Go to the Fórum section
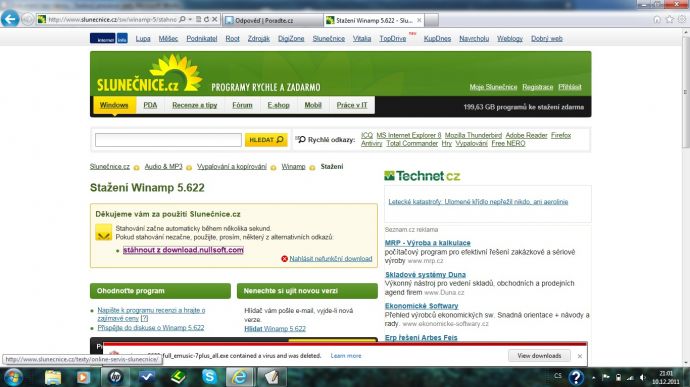 [242, 105]
